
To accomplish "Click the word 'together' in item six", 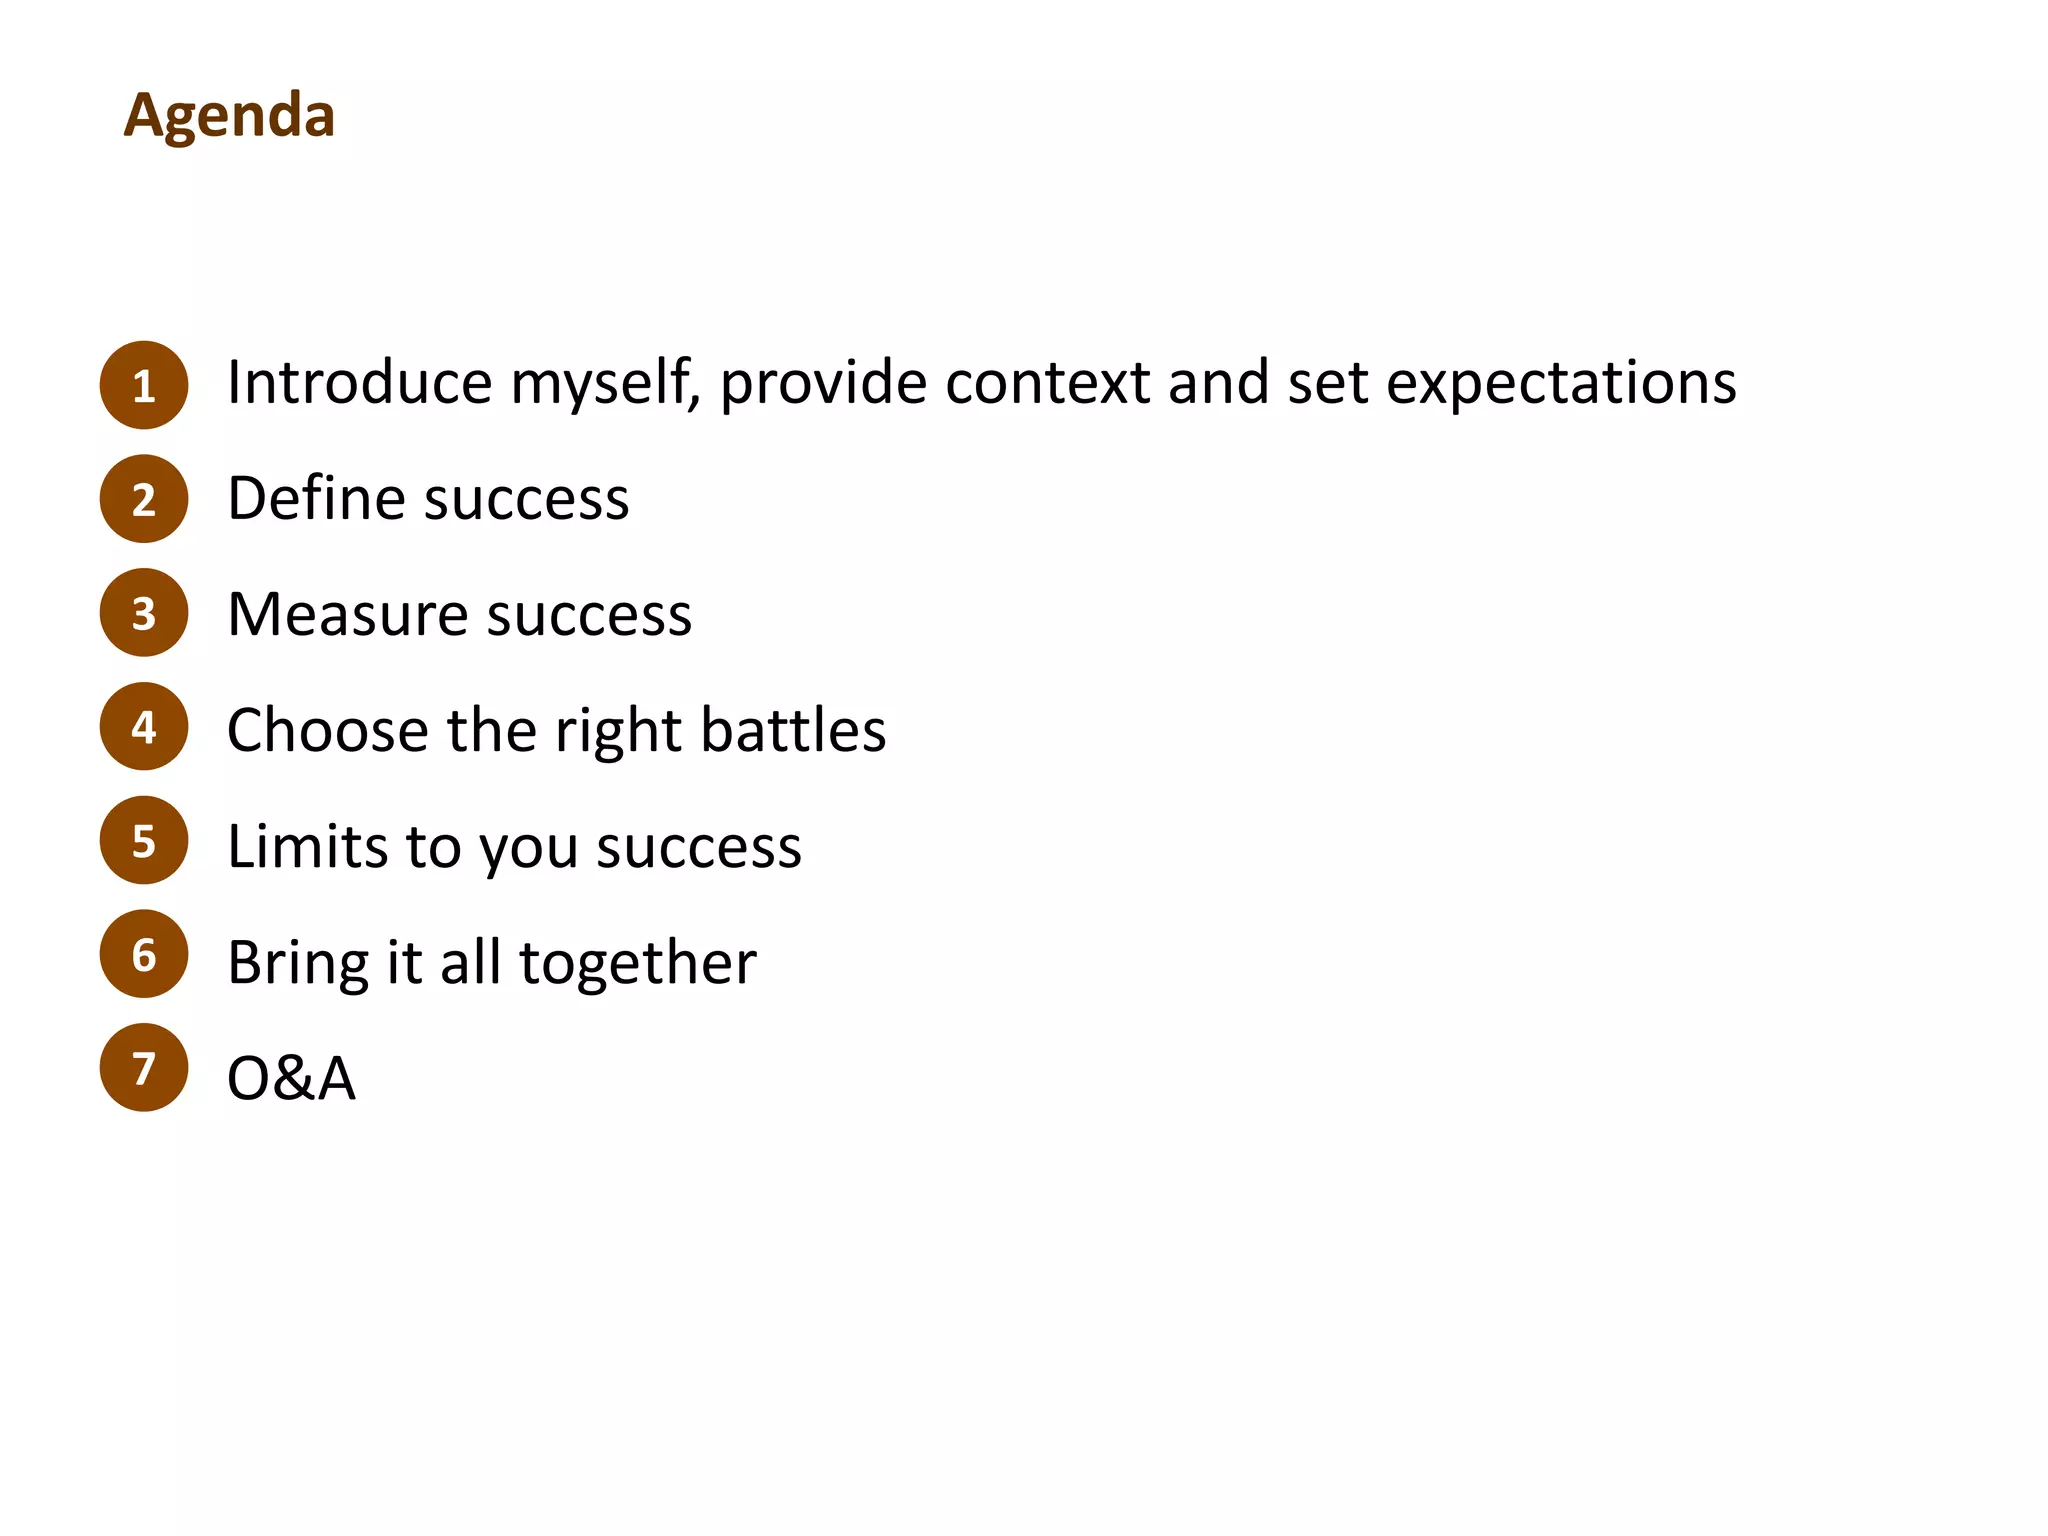I will 638,962.
